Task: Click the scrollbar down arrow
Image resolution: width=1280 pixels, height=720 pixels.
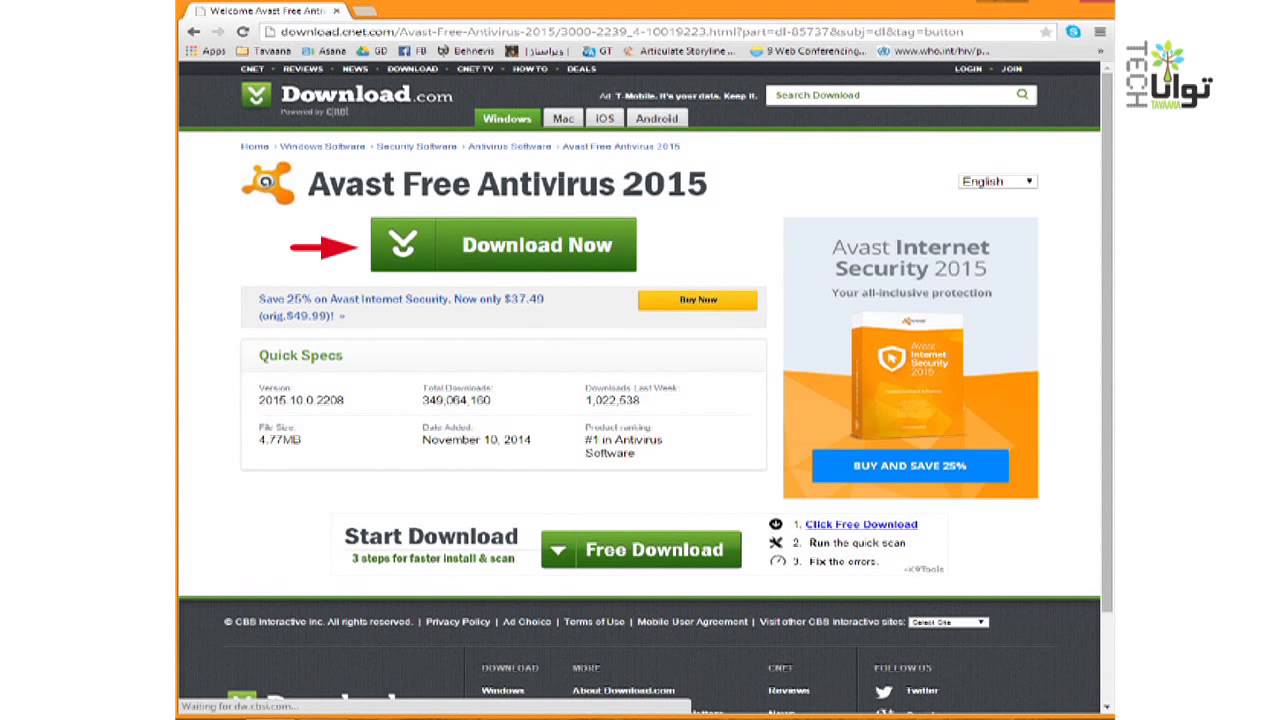Action: point(1107,707)
